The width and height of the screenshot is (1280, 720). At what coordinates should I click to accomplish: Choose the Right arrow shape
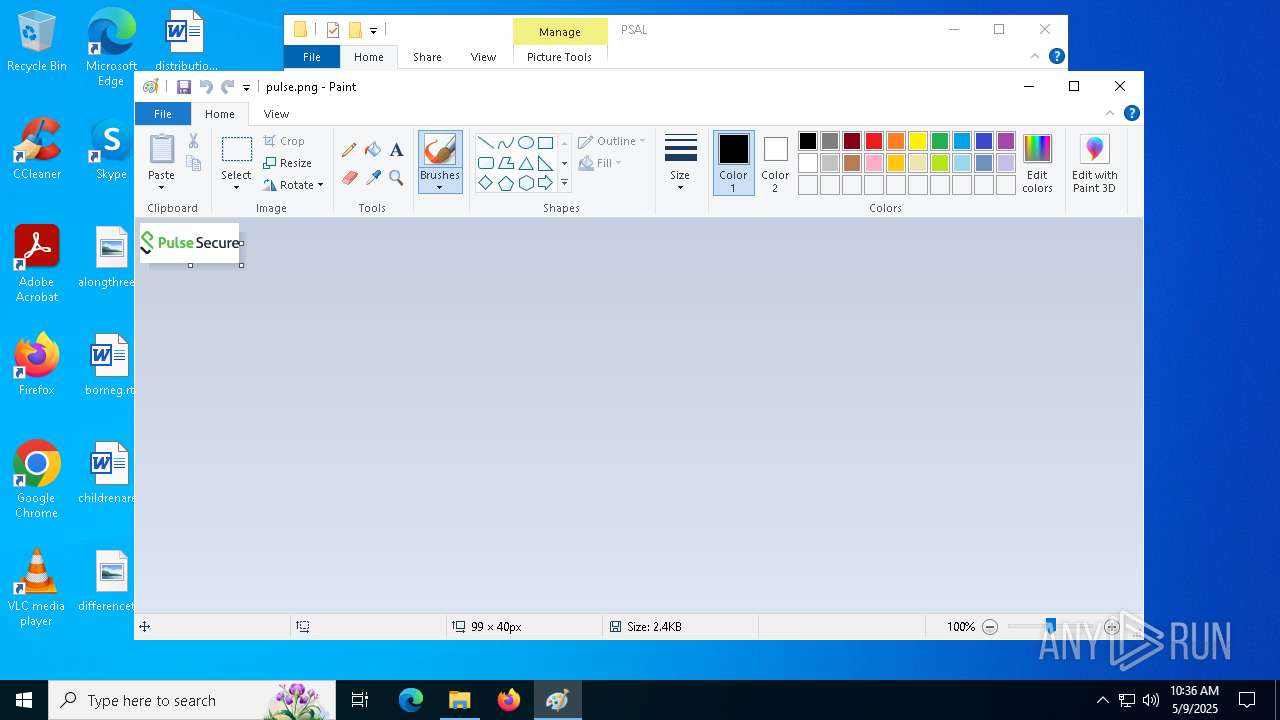pyautogui.click(x=545, y=183)
